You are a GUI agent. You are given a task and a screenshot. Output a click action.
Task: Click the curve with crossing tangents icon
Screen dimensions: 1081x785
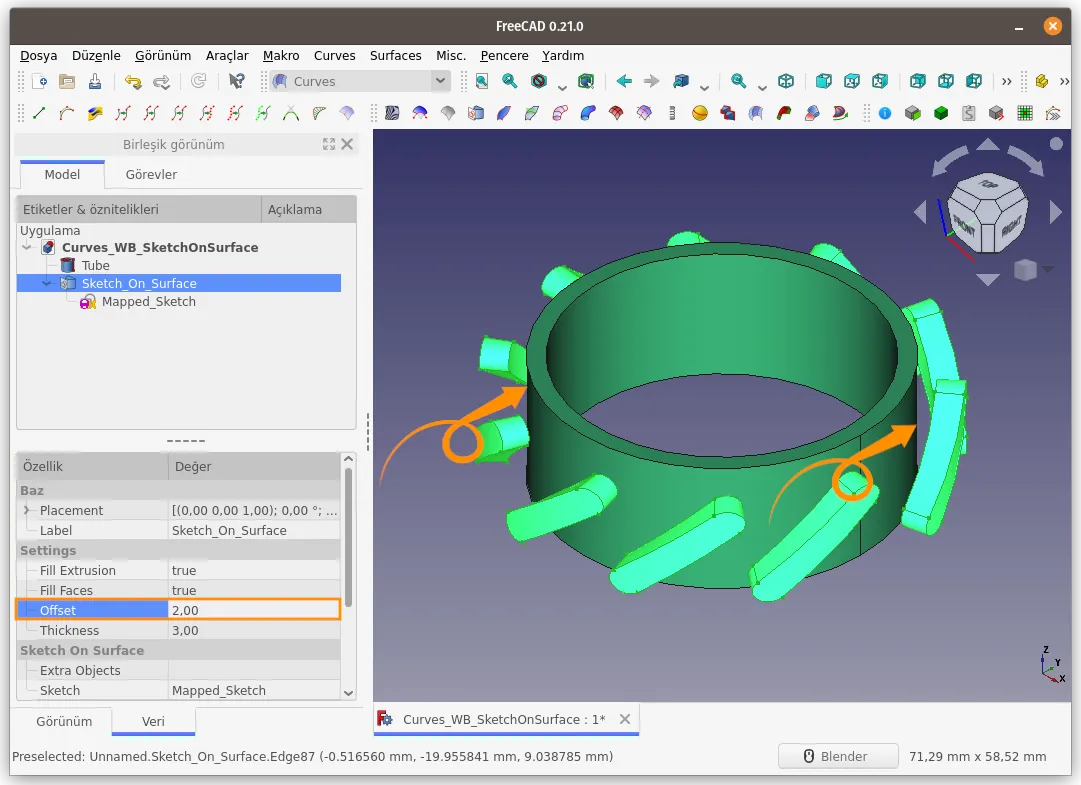pyautogui.click(x=291, y=113)
